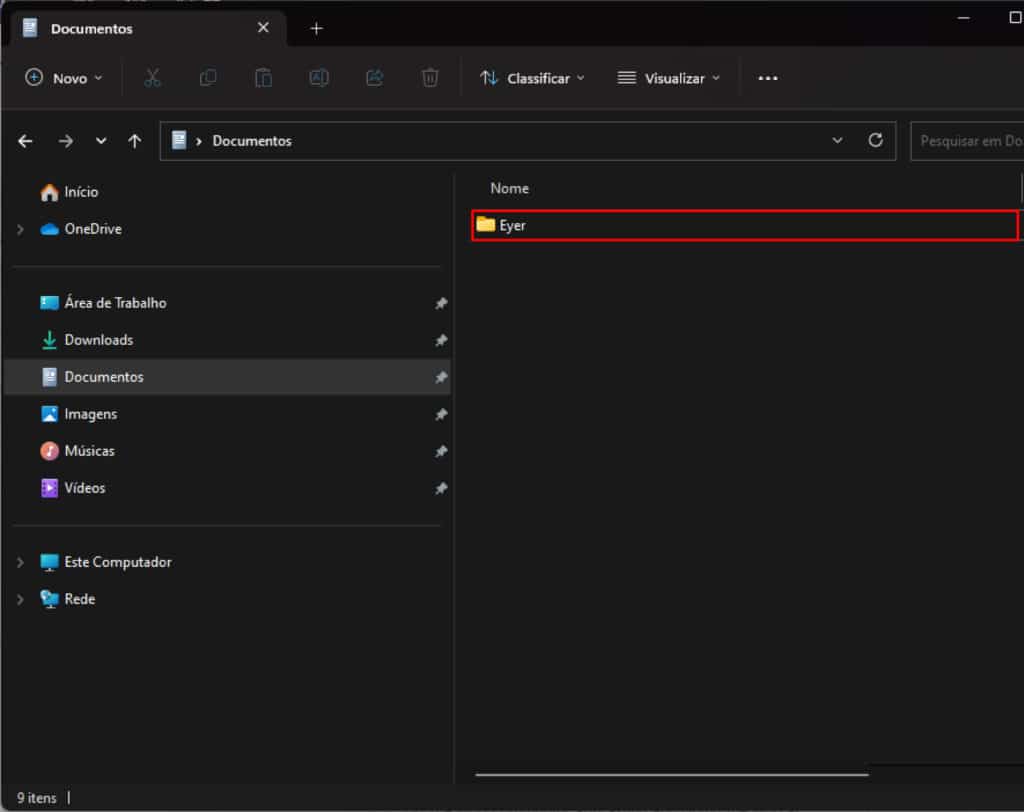1024x812 pixels.
Task: Open the Classificar sort menu
Action: click(x=532, y=78)
